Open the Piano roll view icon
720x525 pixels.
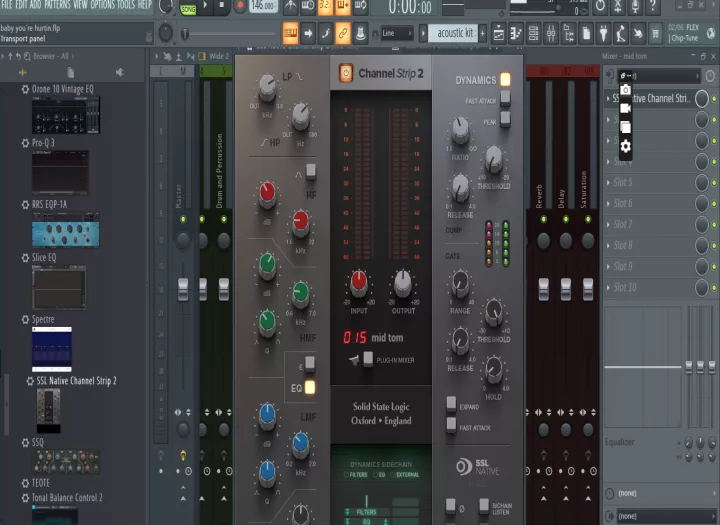(x=516, y=33)
